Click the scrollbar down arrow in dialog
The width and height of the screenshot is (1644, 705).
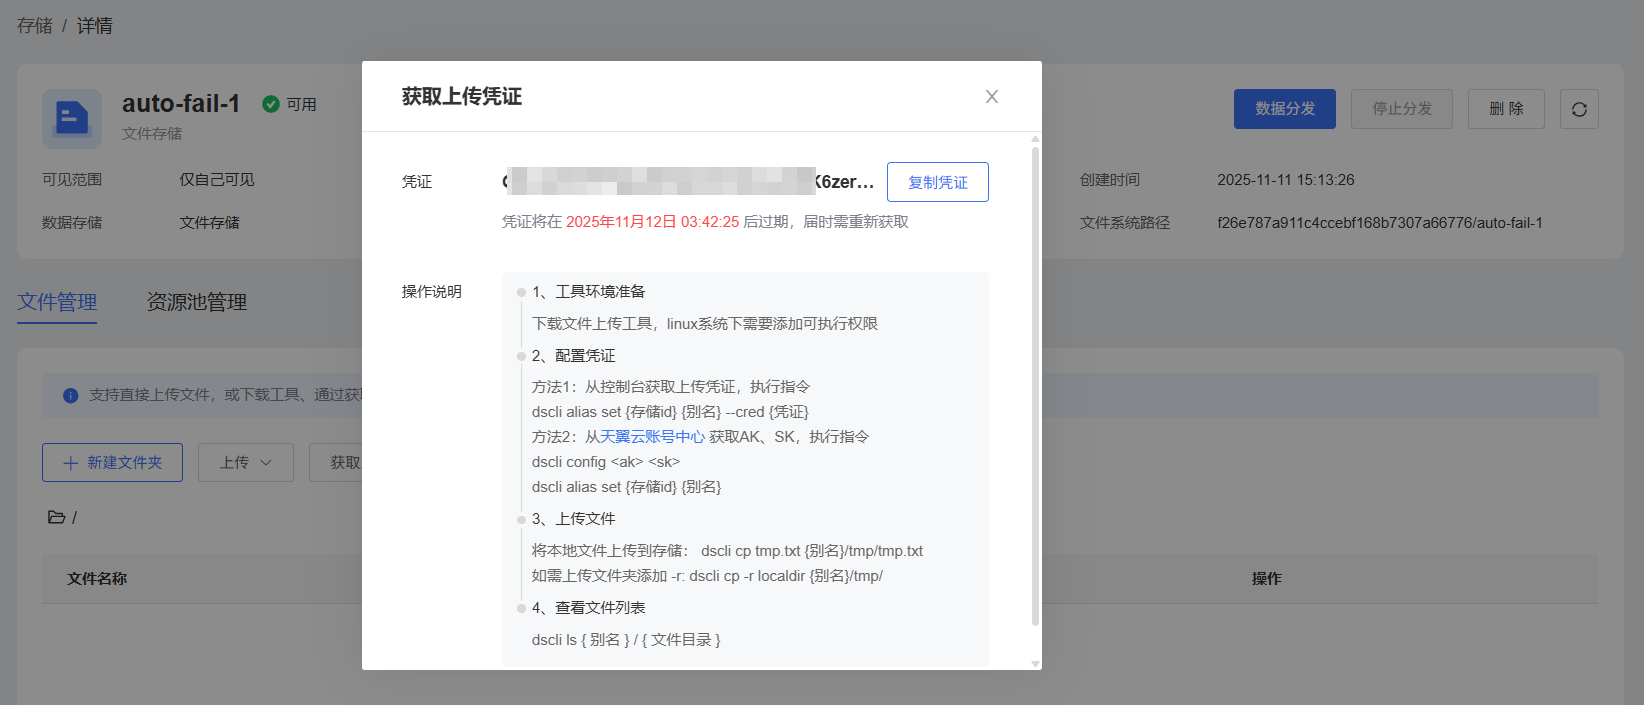(1035, 663)
